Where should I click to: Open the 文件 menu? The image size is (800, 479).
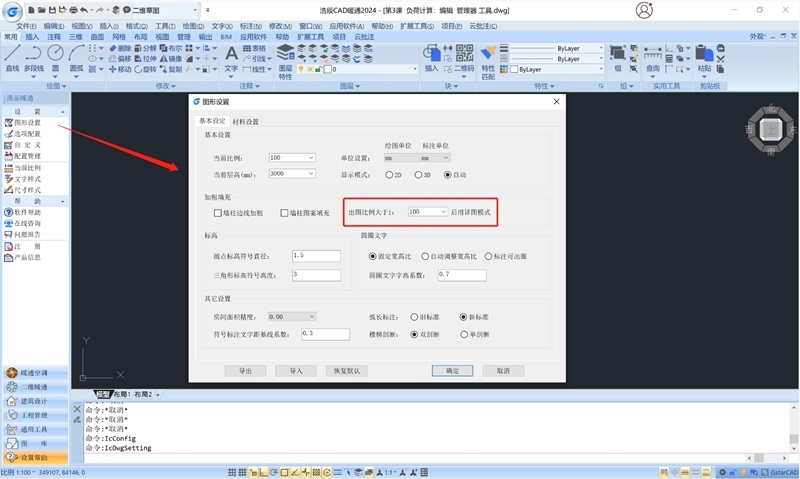(26, 26)
